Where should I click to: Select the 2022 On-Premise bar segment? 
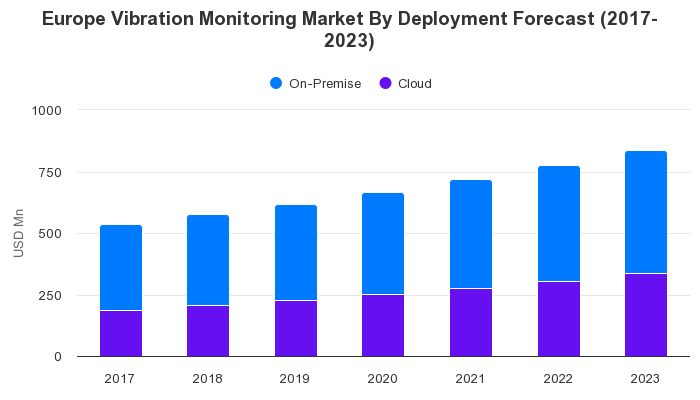559,224
